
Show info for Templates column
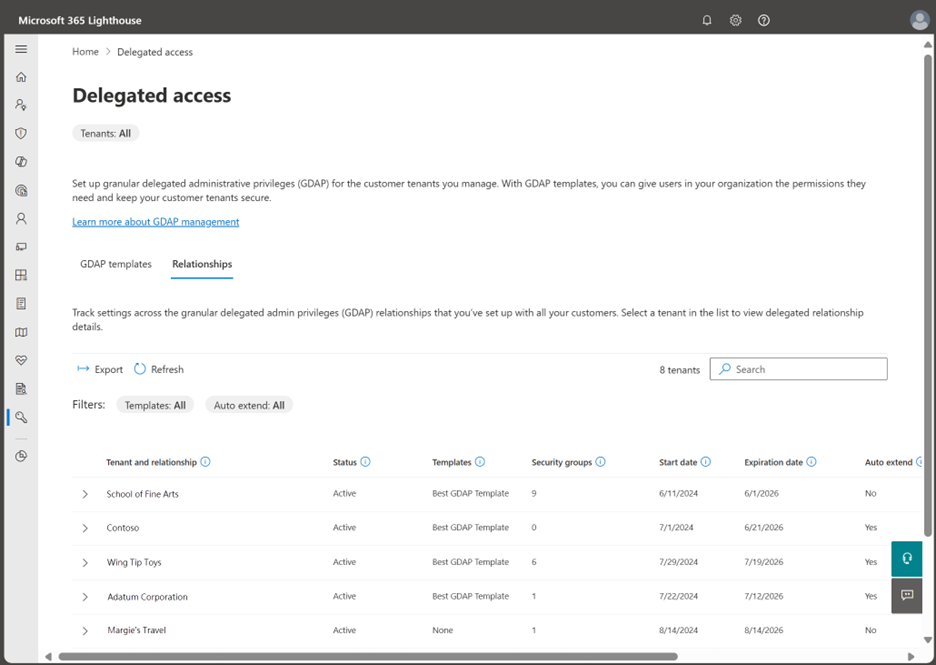coord(480,462)
